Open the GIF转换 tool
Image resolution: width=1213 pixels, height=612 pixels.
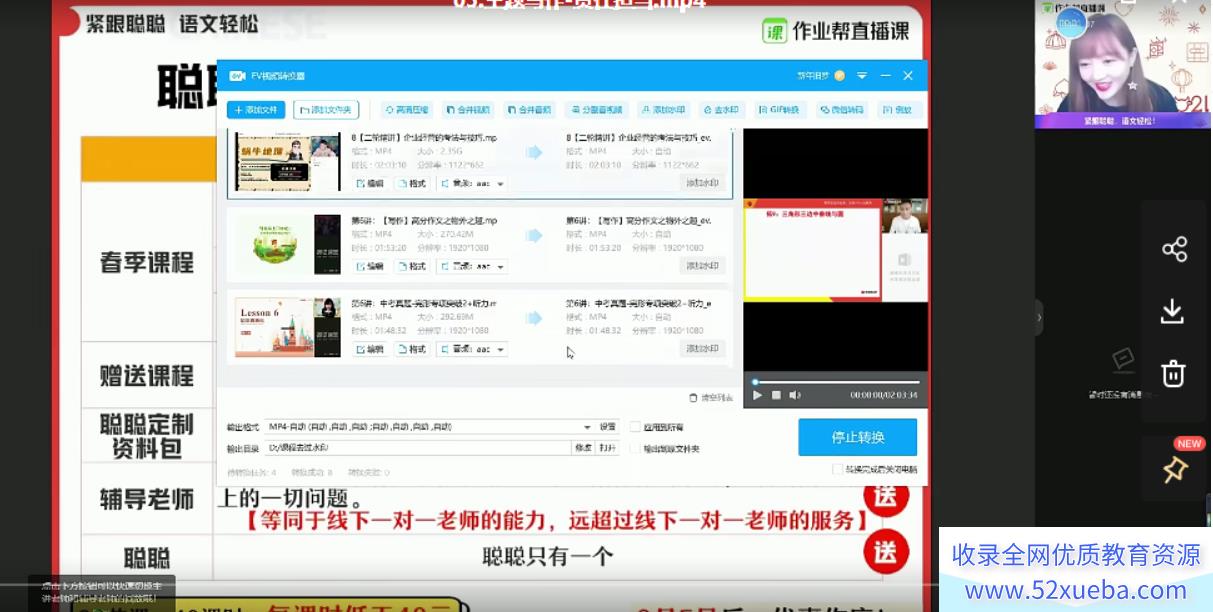click(x=779, y=110)
